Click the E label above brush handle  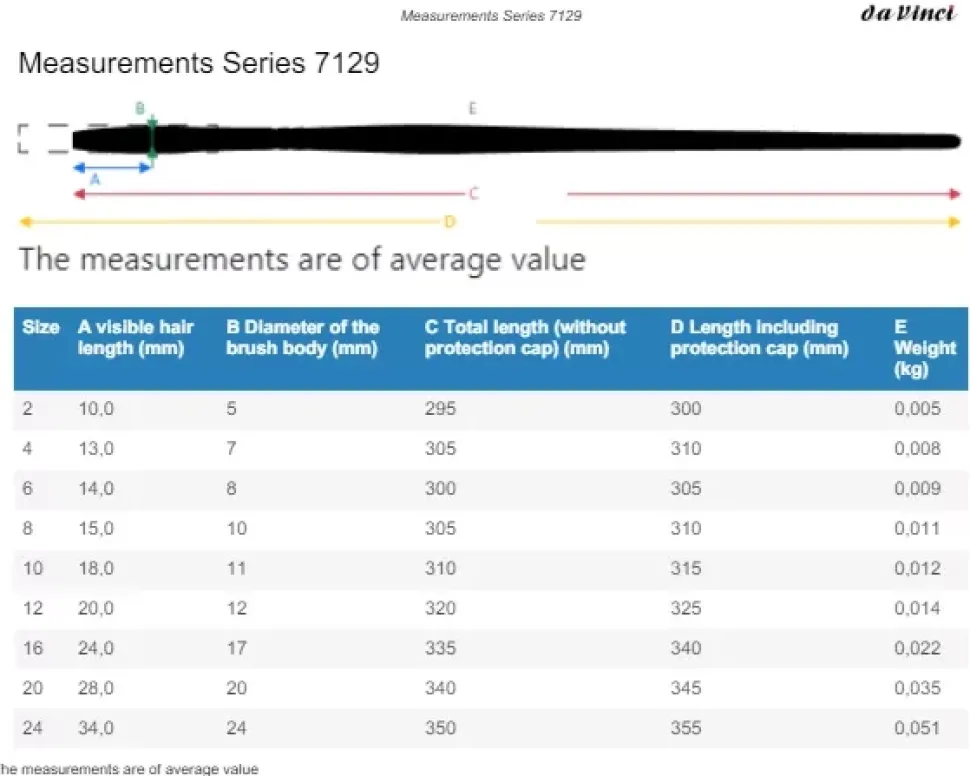point(472,108)
